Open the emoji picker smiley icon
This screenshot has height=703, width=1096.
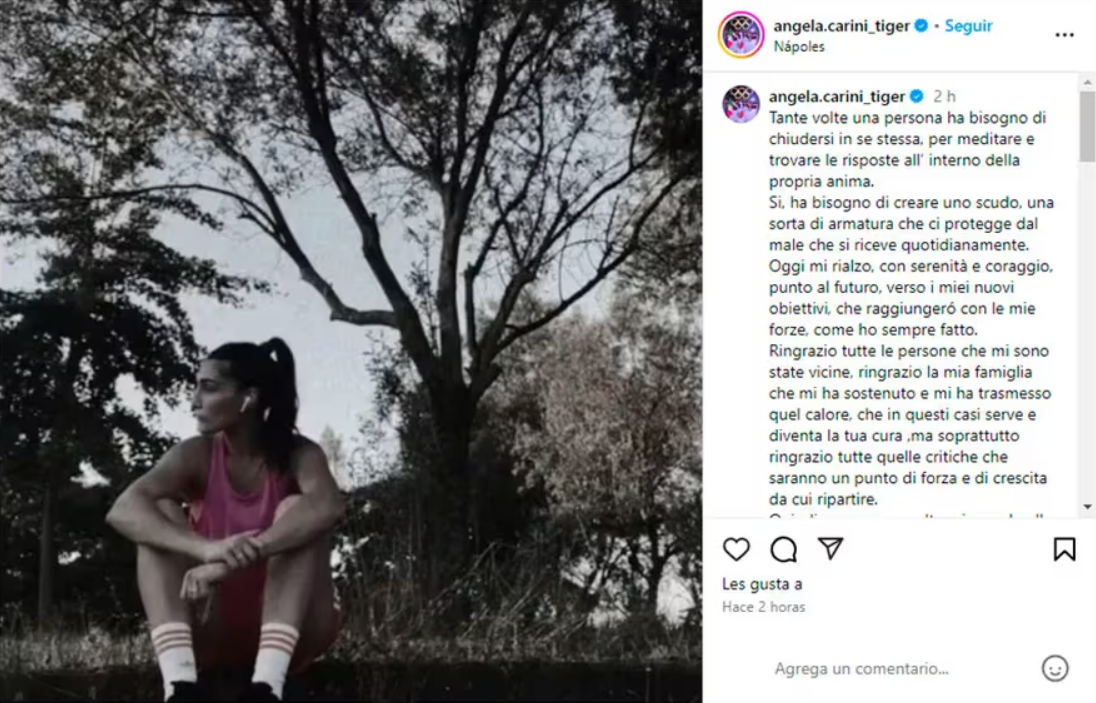[x=1055, y=668]
